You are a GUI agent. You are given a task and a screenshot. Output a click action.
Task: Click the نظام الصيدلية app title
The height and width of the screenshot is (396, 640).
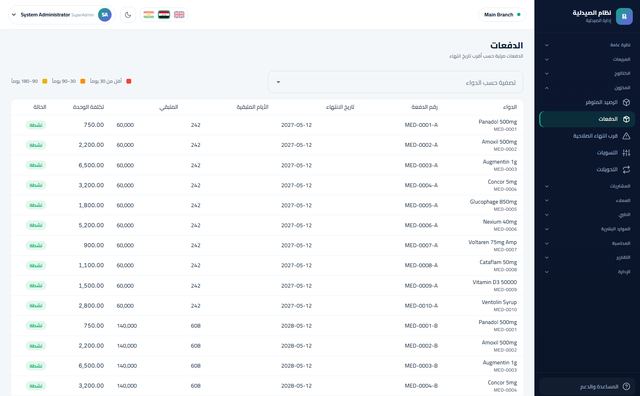coord(592,13)
